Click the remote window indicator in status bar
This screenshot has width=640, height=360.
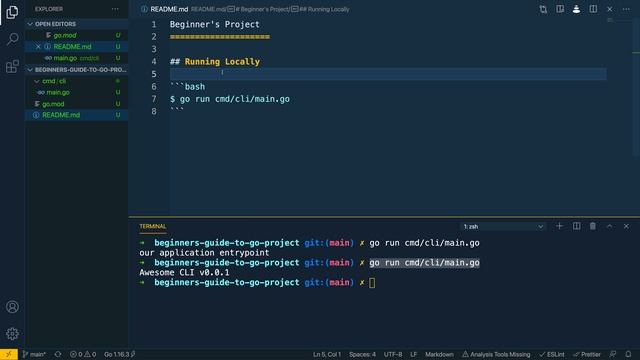tap(9, 354)
